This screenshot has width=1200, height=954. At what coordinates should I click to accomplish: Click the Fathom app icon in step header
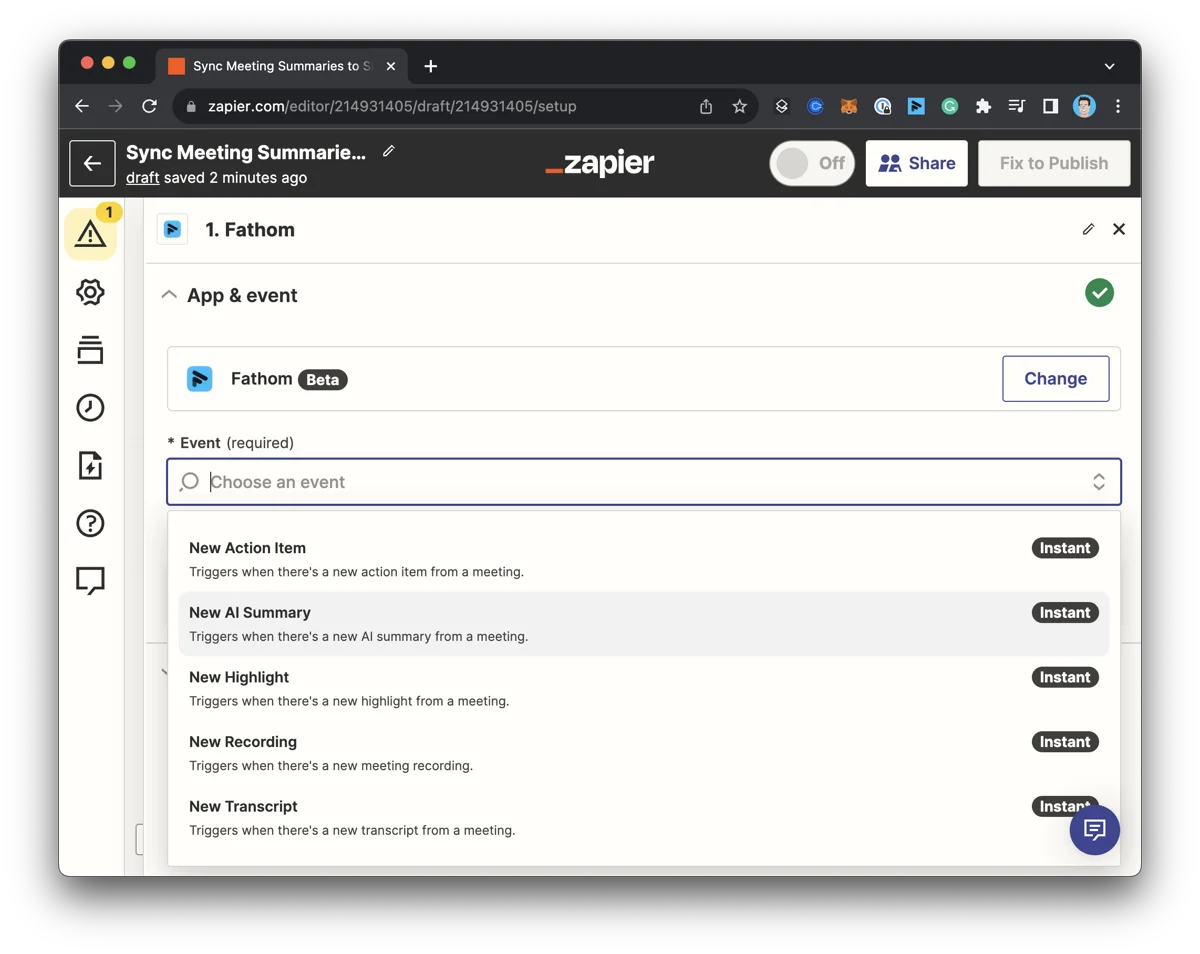click(x=173, y=229)
